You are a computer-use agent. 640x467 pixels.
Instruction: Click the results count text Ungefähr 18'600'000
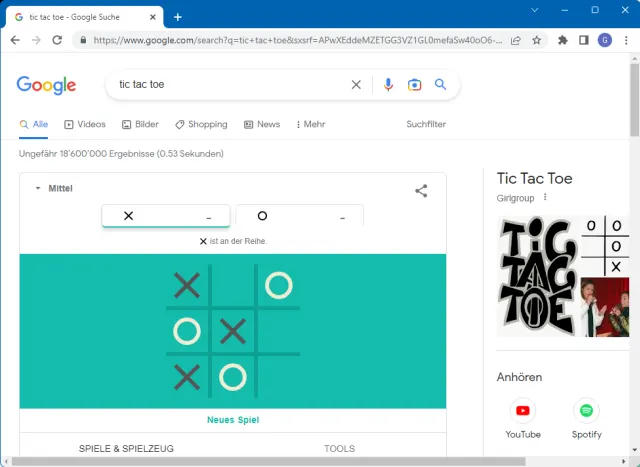(x=121, y=154)
